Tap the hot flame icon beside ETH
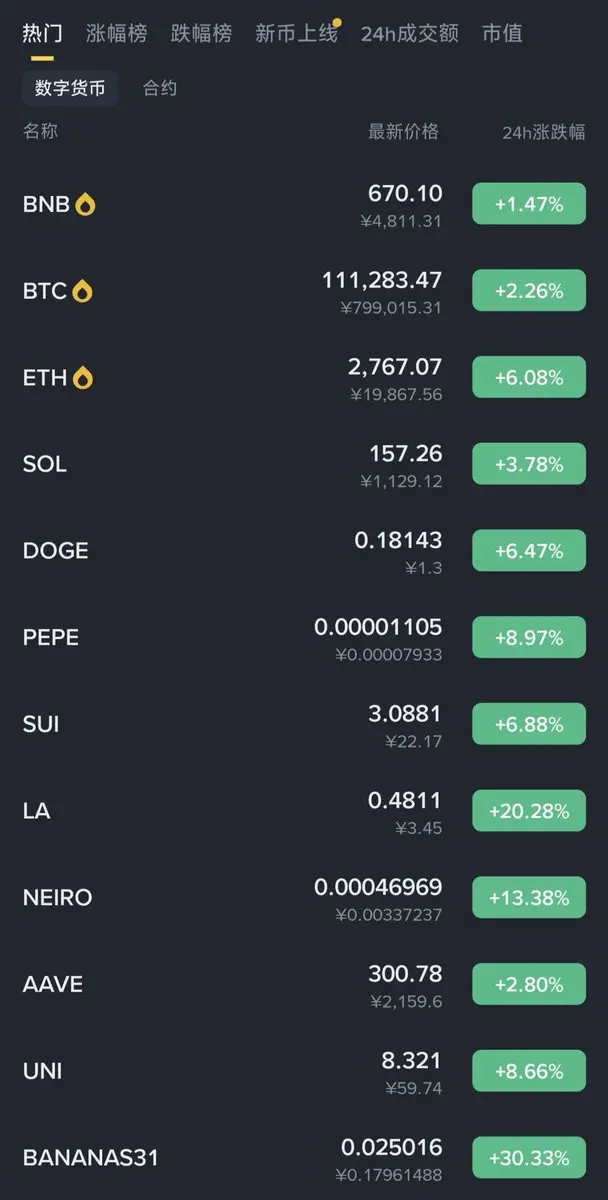 coord(83,378)
